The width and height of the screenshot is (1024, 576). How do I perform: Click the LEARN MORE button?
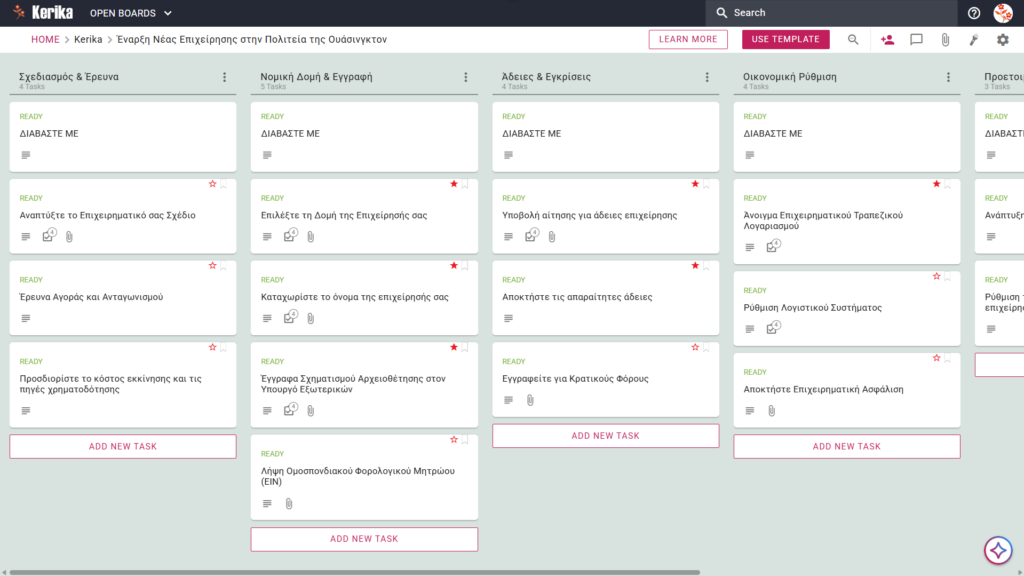tap(688, 39)
